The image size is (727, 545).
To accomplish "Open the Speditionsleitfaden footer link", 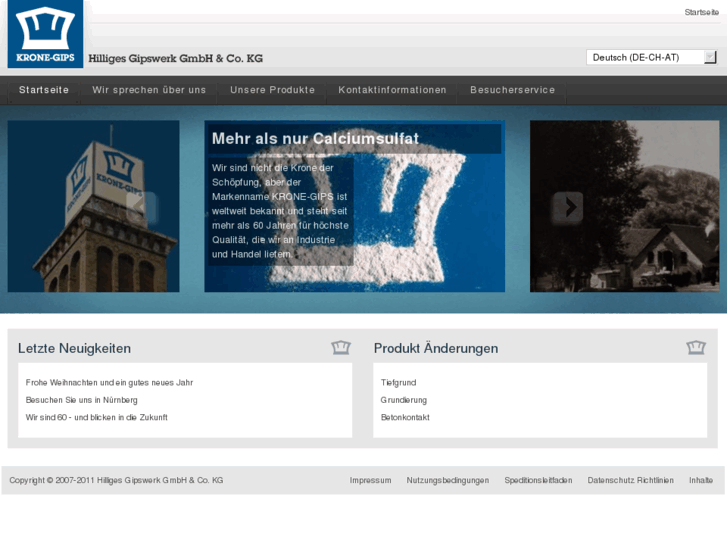I will point(538,481).
